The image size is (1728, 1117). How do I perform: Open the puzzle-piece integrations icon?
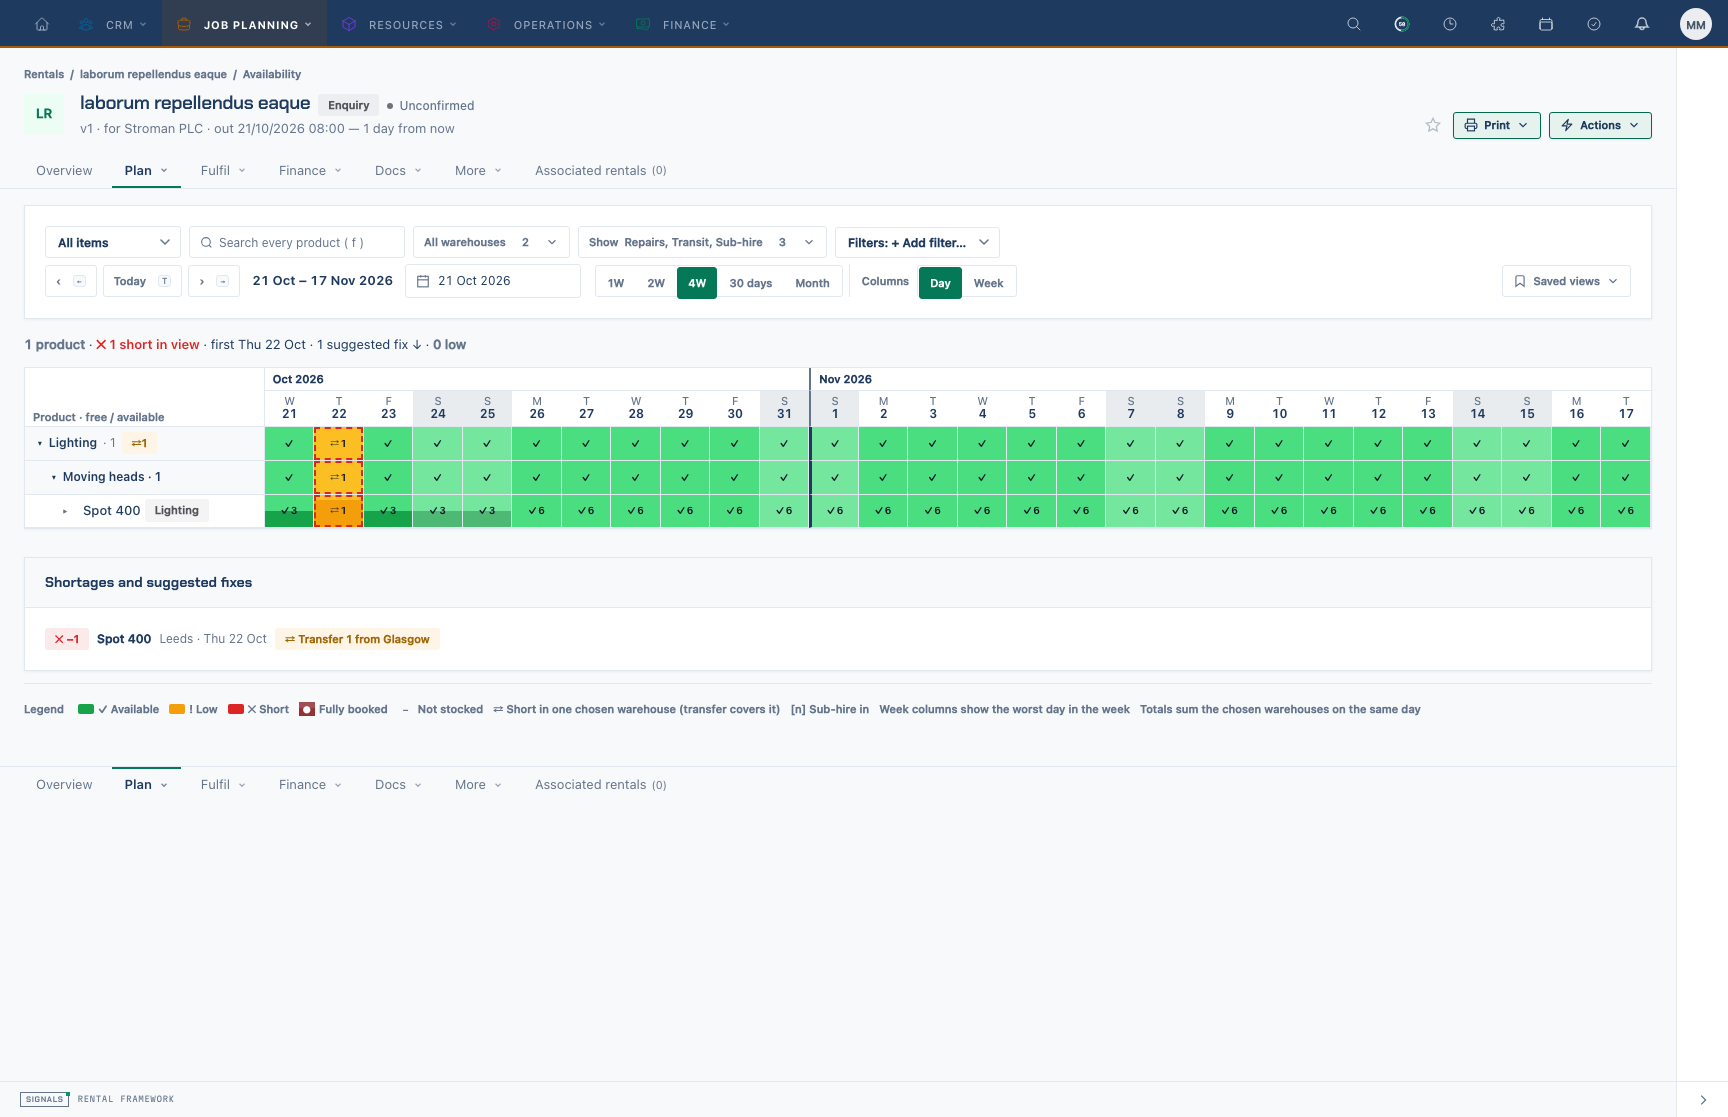[1498, 24]
